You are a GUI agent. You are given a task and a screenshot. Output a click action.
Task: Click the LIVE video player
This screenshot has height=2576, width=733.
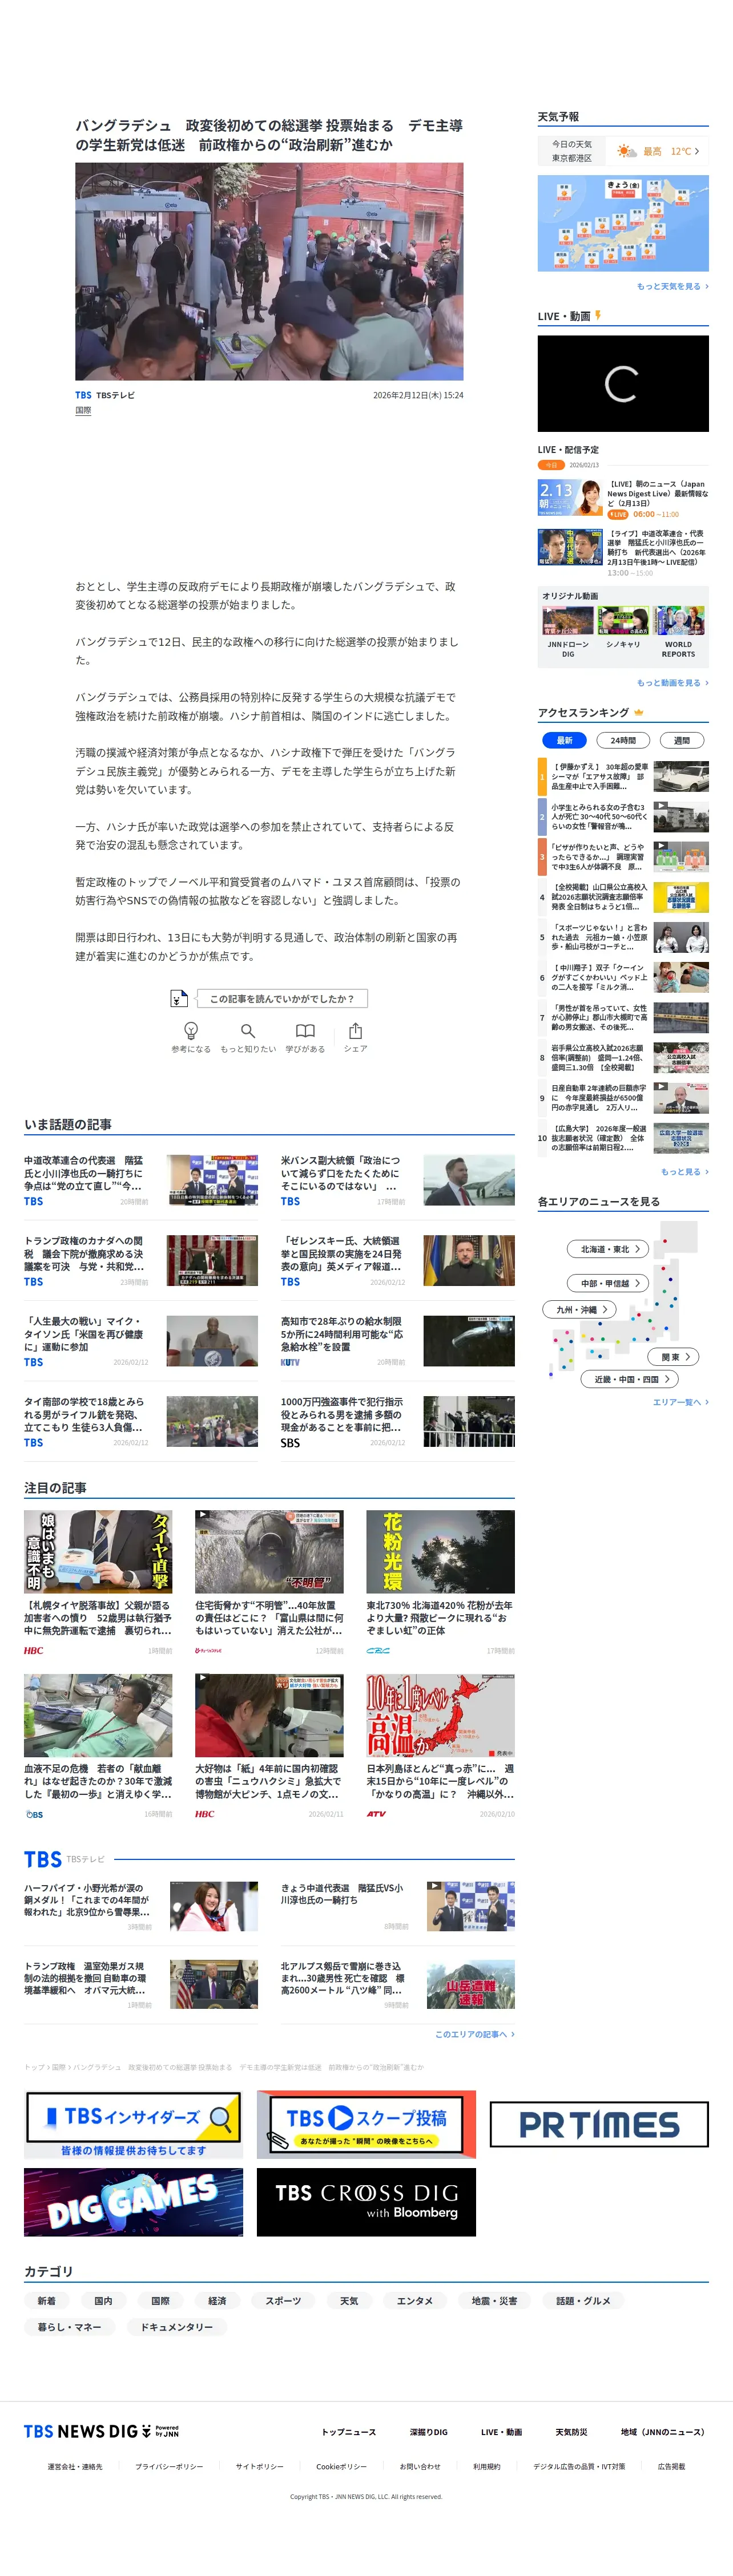623,383
